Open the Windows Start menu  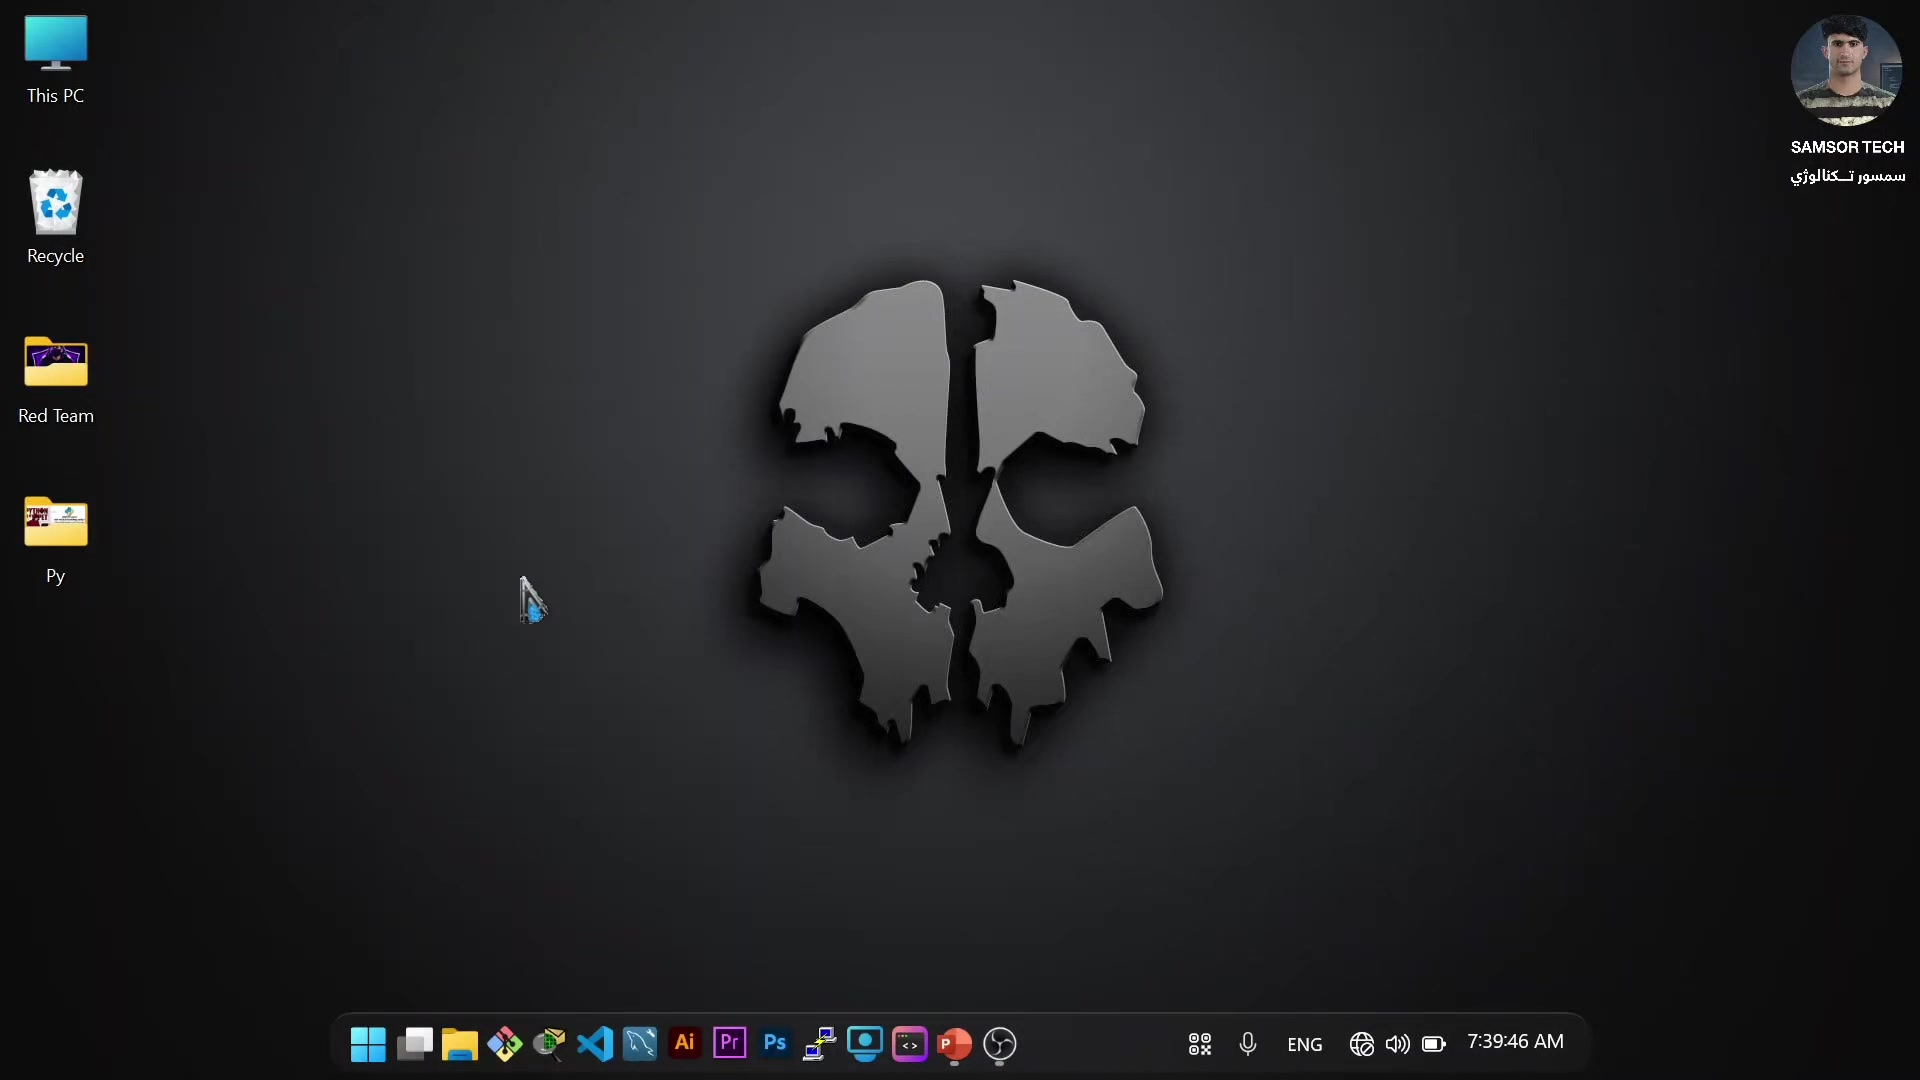pyautogui.click(x=368, y=1044)
